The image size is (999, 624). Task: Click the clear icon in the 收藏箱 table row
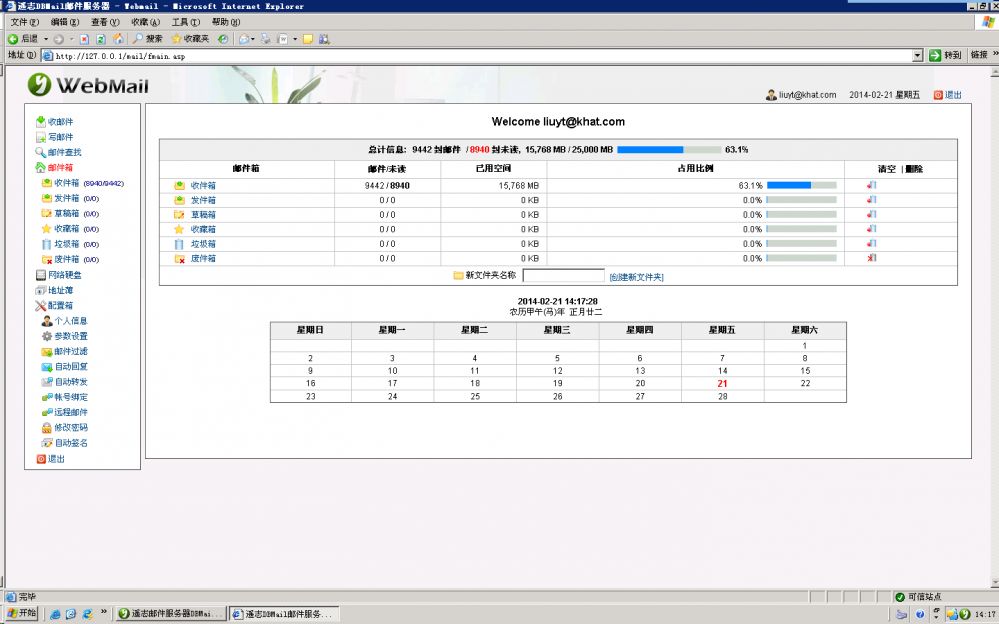[872, 229]
